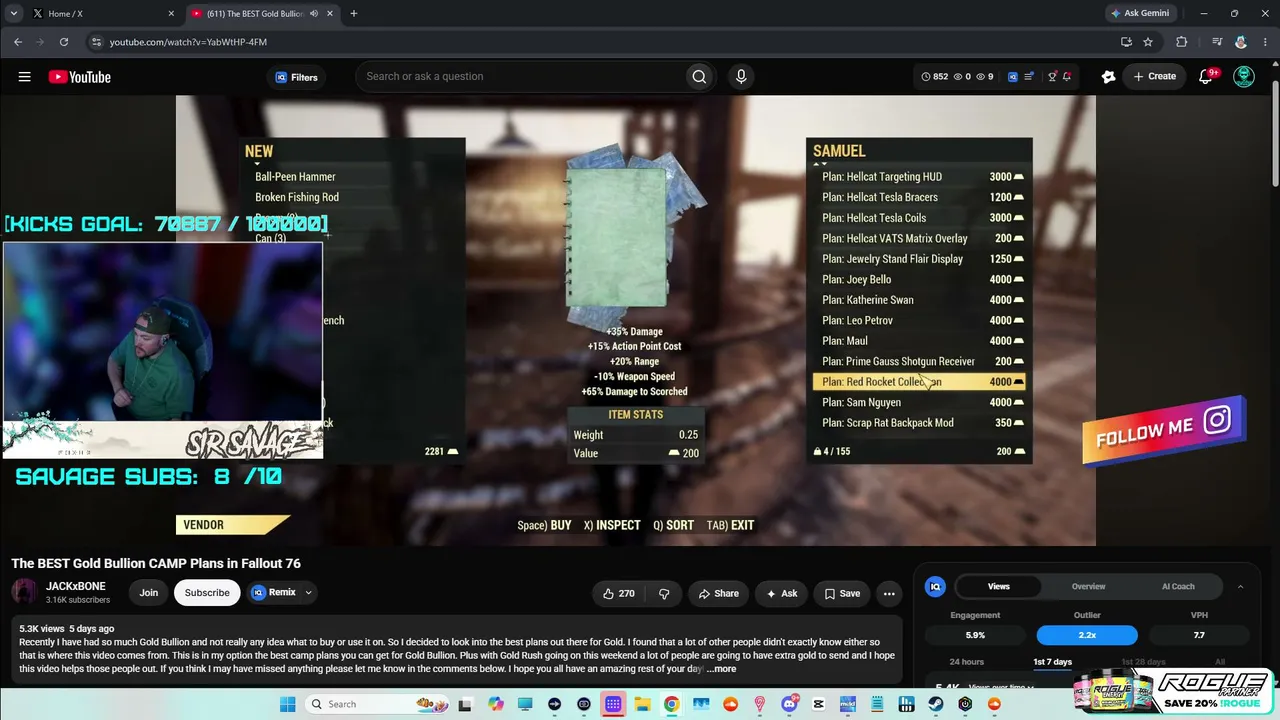The image size is (1280, 720).
Task: Subscribe to JACKxBONE channel
Action: pos(207,593)
